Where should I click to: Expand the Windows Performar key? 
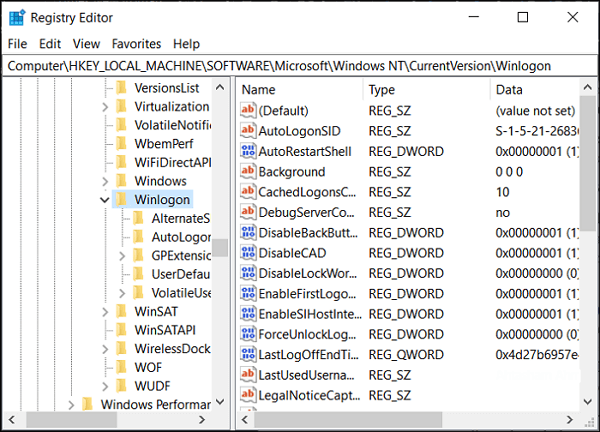click(x=71, y=405)
